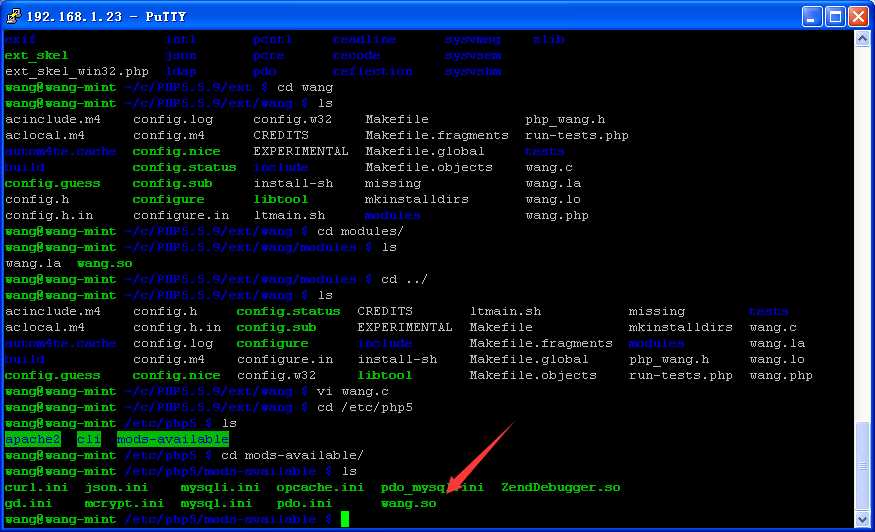Click the title text 192.168.1.23 - PuTTY
875x532 pixels.
[106, 17]
